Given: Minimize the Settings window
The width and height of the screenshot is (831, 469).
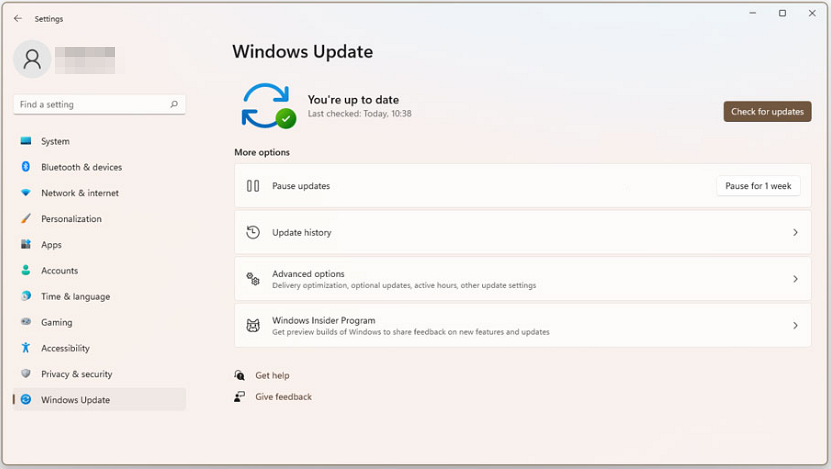Looking at the screenshot, I should click(x=753, y=13).
